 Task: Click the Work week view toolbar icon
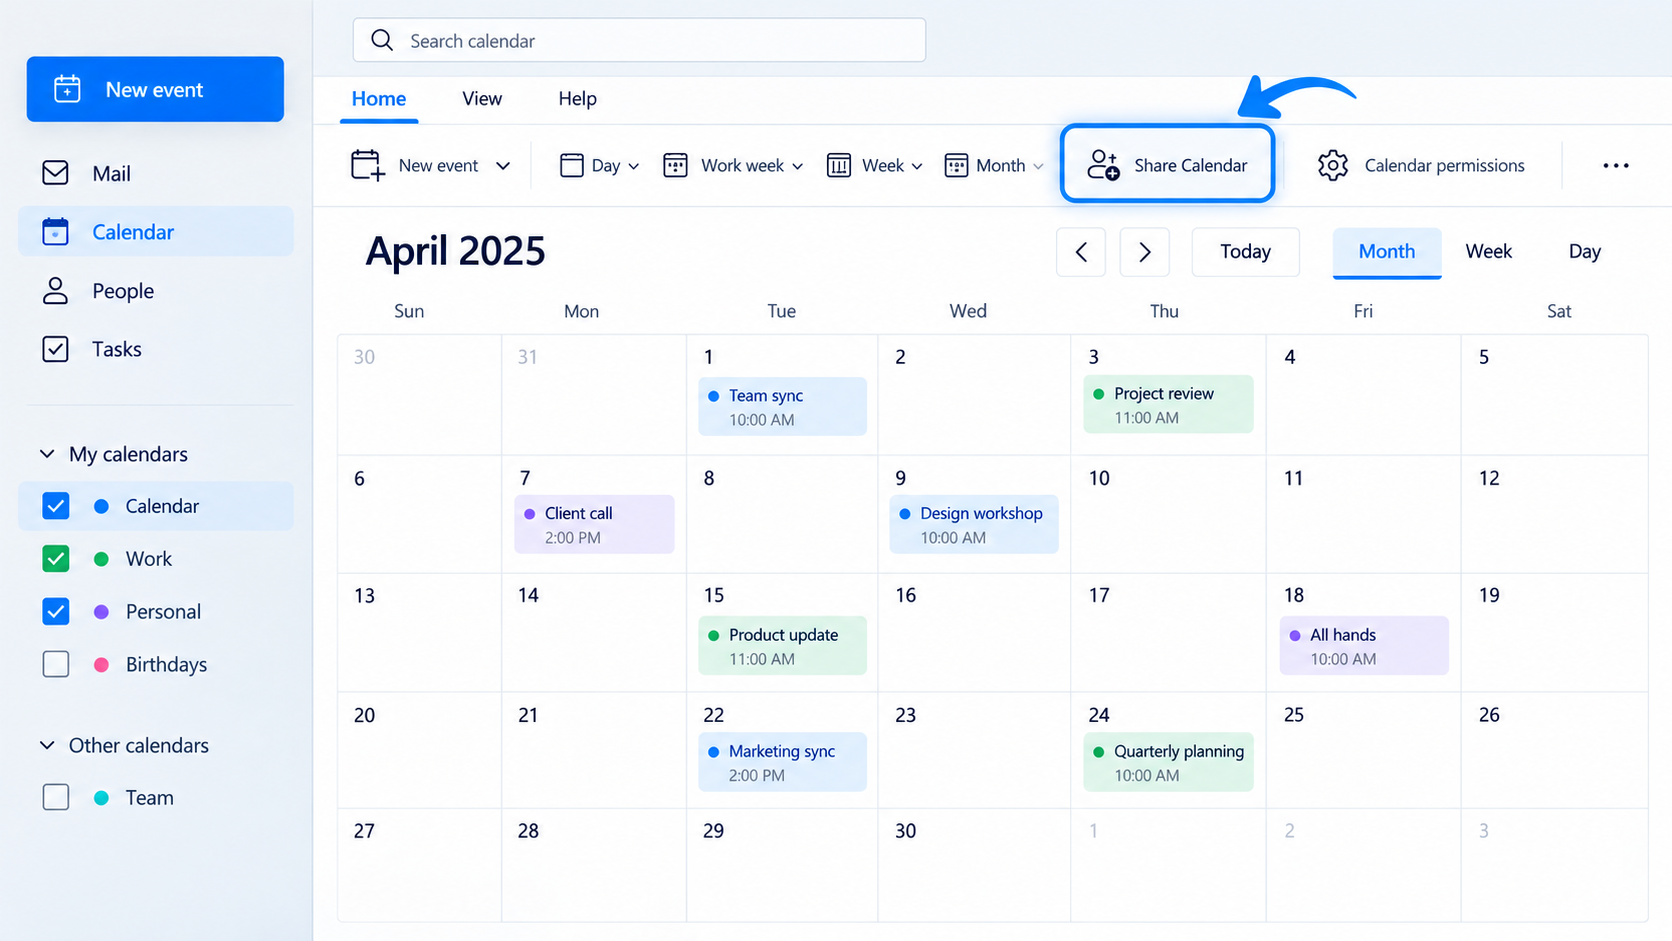pos(675,165)
